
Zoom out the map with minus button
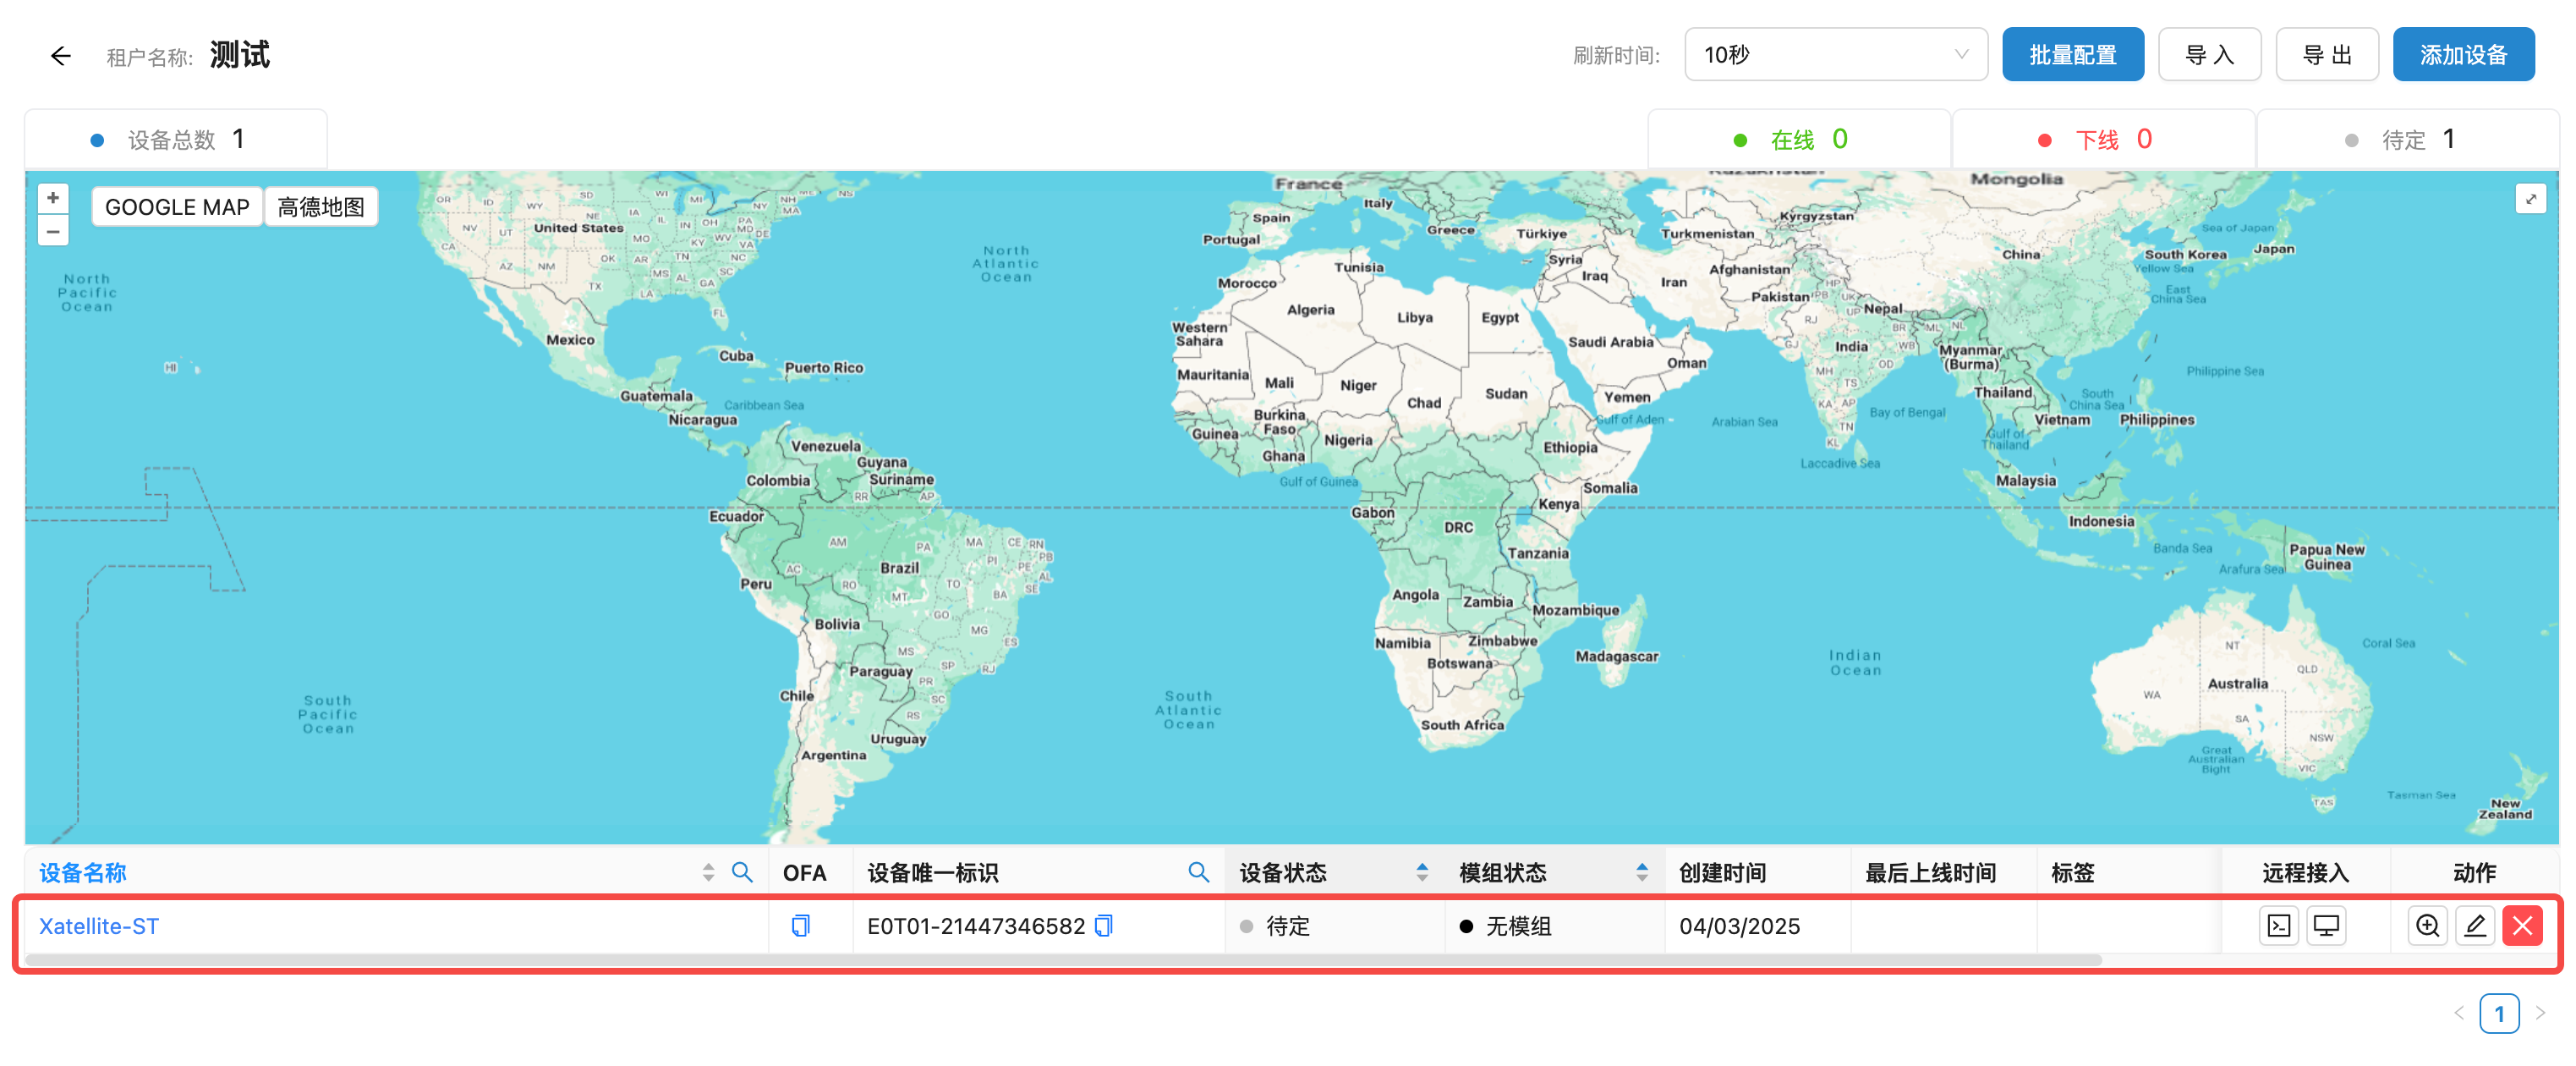click(x=53, y=232)
